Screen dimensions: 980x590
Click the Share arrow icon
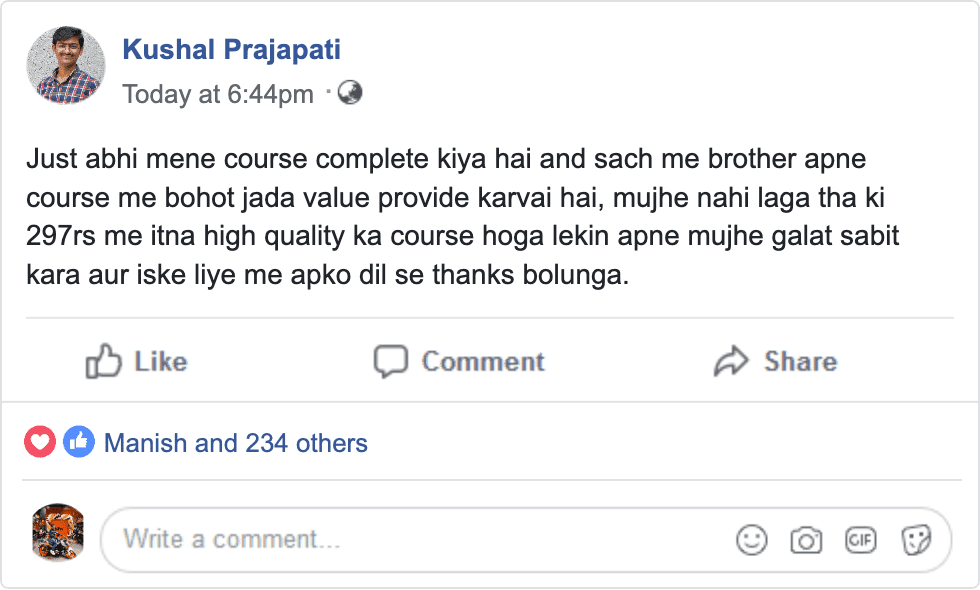(731, 361)
